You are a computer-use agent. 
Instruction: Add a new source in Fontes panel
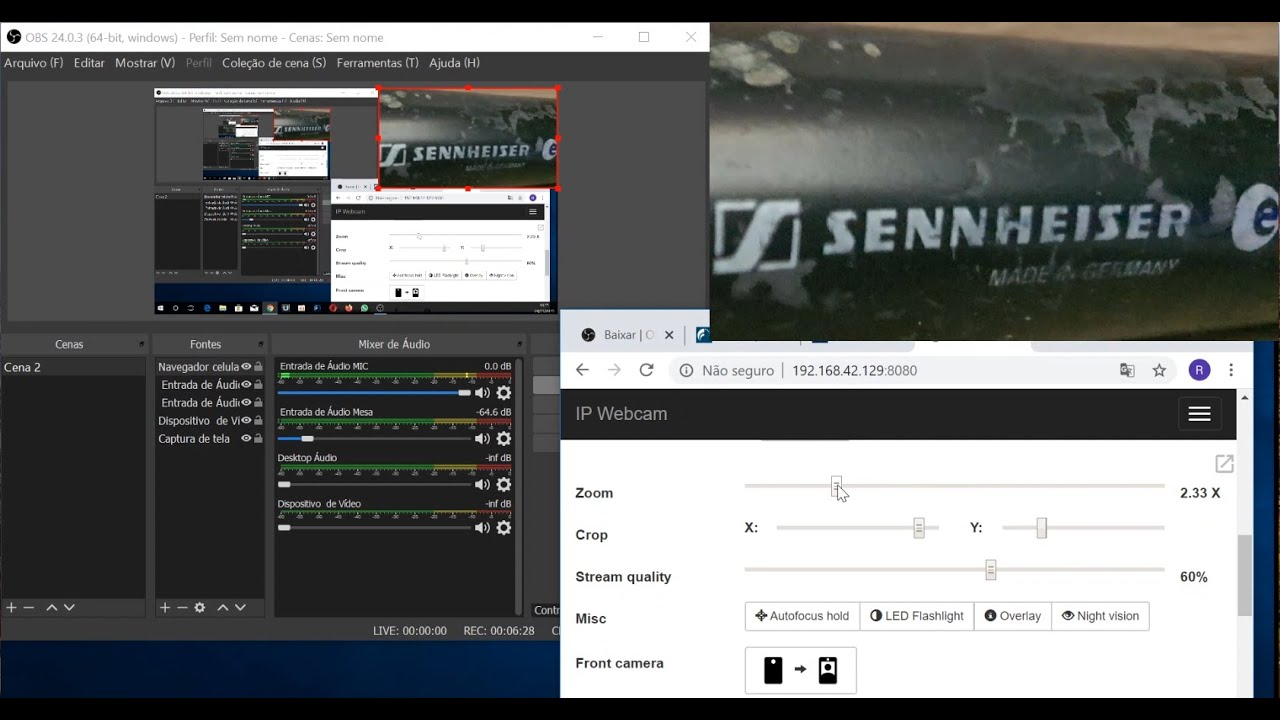165,607
